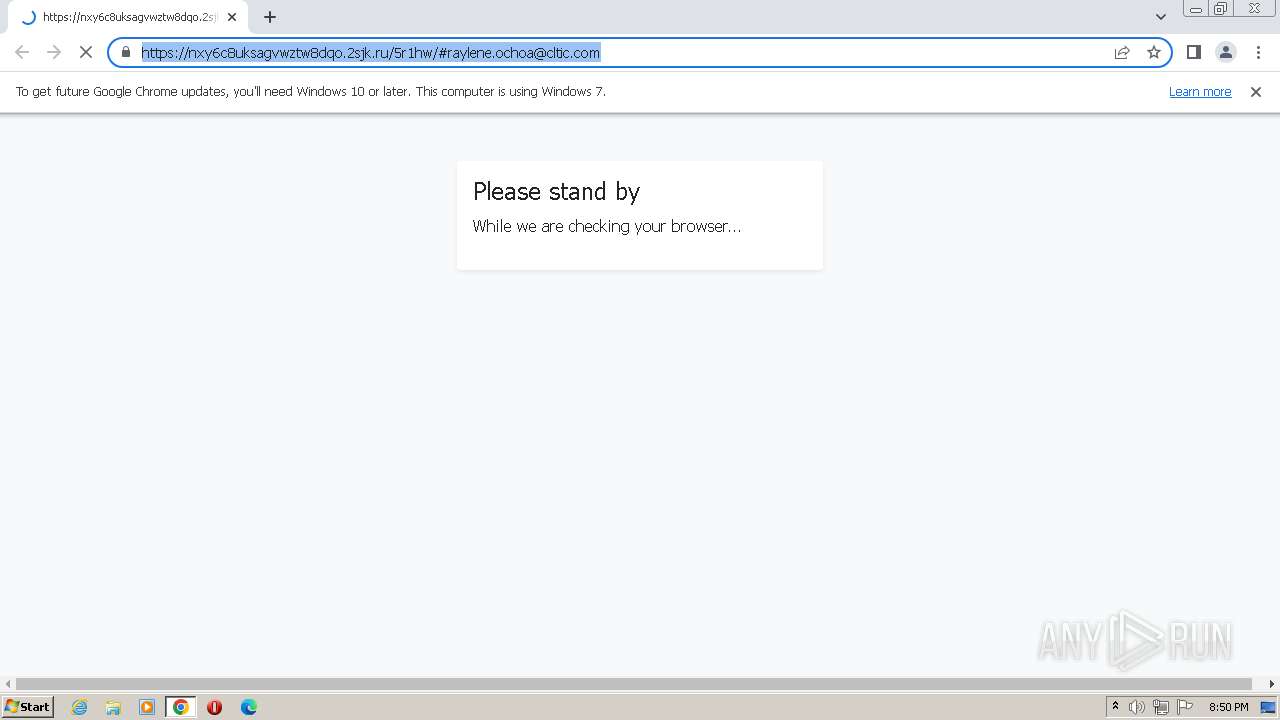Share this page icon in address bar

(1122, 52)
